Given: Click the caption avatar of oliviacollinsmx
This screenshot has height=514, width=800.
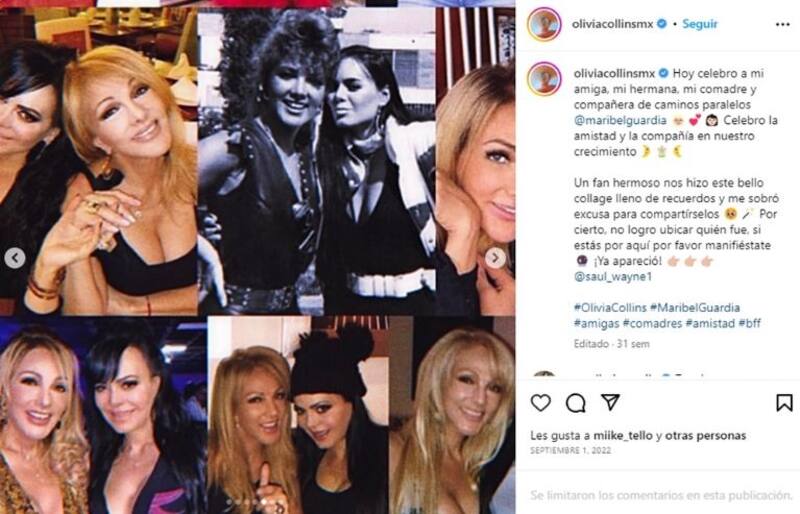Looking at the screenshot, I should point(544,79).
